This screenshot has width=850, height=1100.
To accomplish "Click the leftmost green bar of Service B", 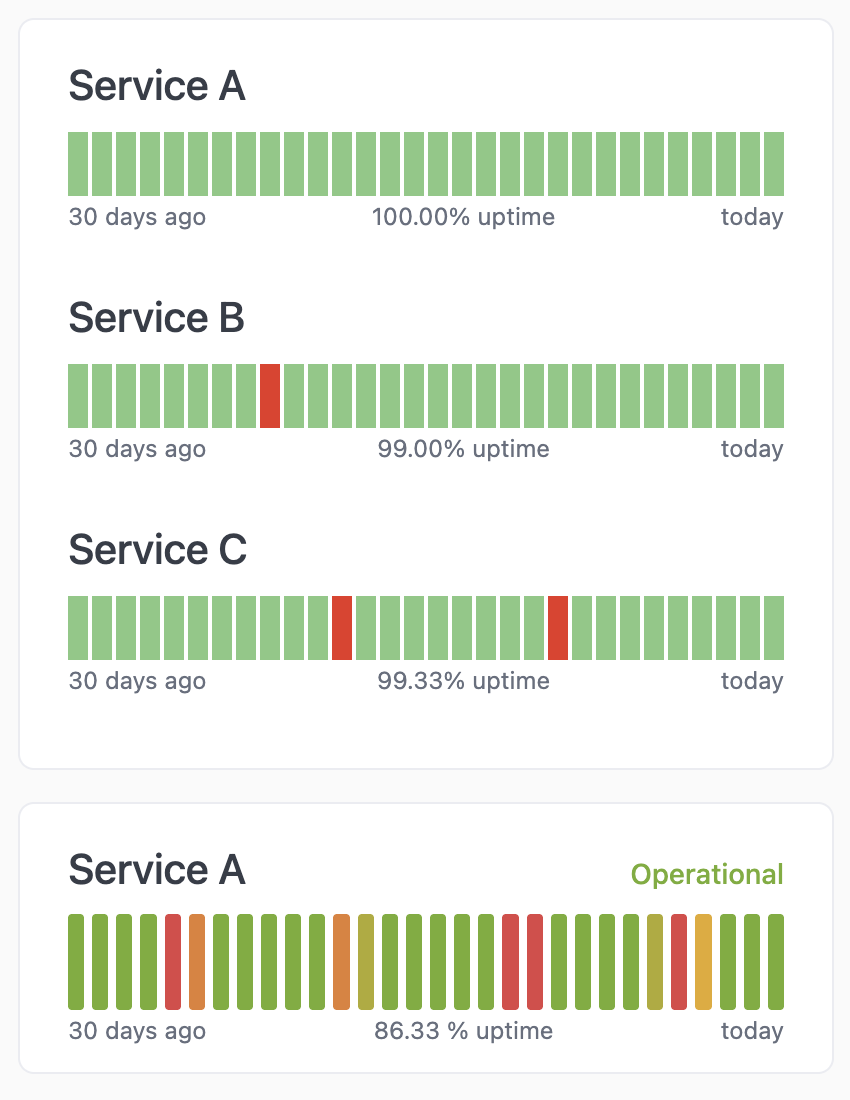I will [x=77, y=394].
